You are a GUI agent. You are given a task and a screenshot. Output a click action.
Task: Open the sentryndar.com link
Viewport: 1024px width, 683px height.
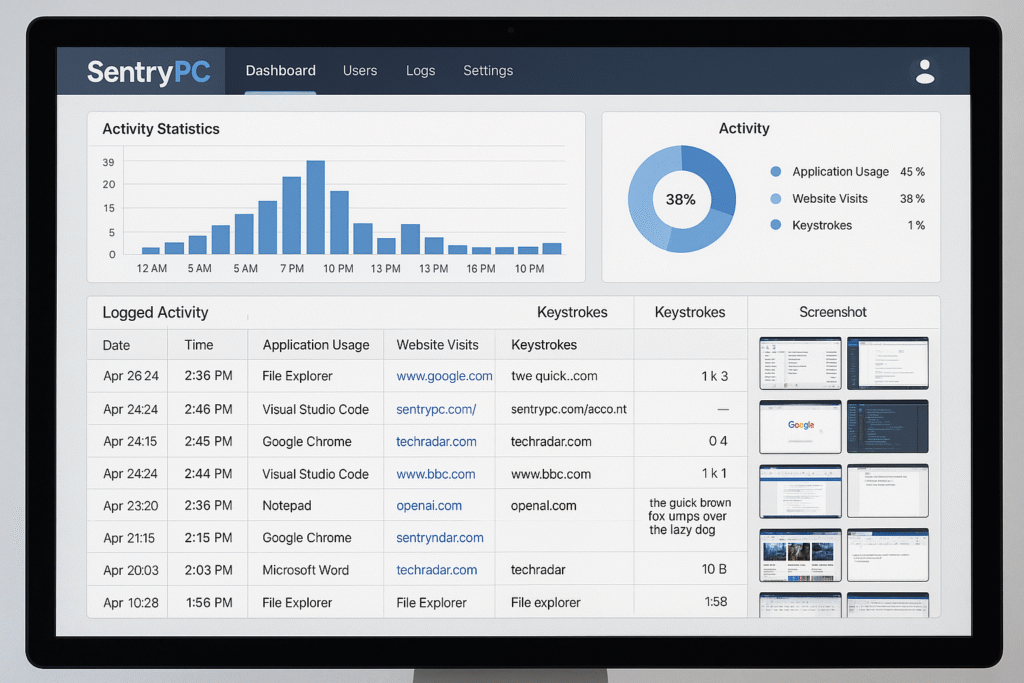click(440, 538)
